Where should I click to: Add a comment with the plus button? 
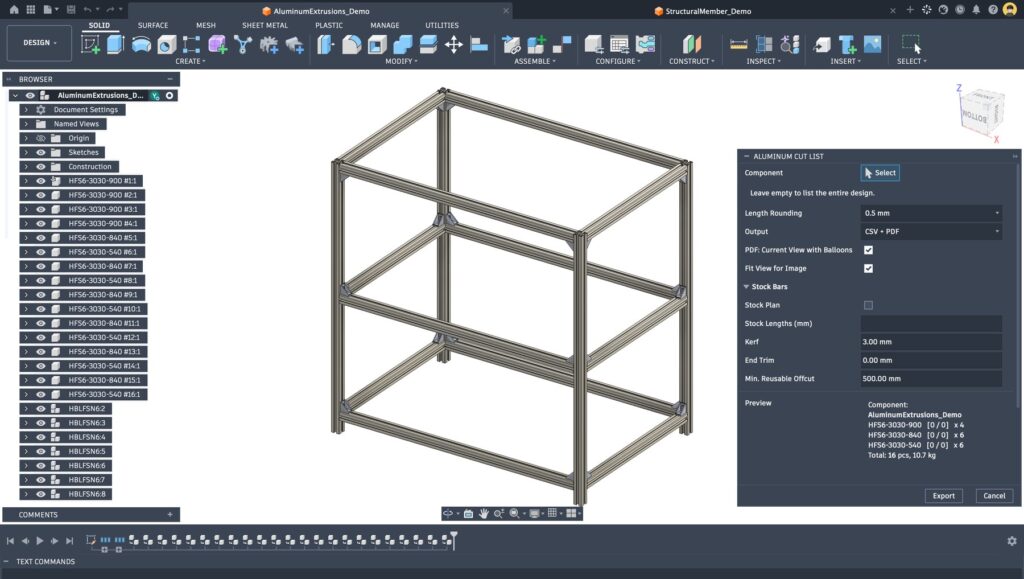pos(170,514)
